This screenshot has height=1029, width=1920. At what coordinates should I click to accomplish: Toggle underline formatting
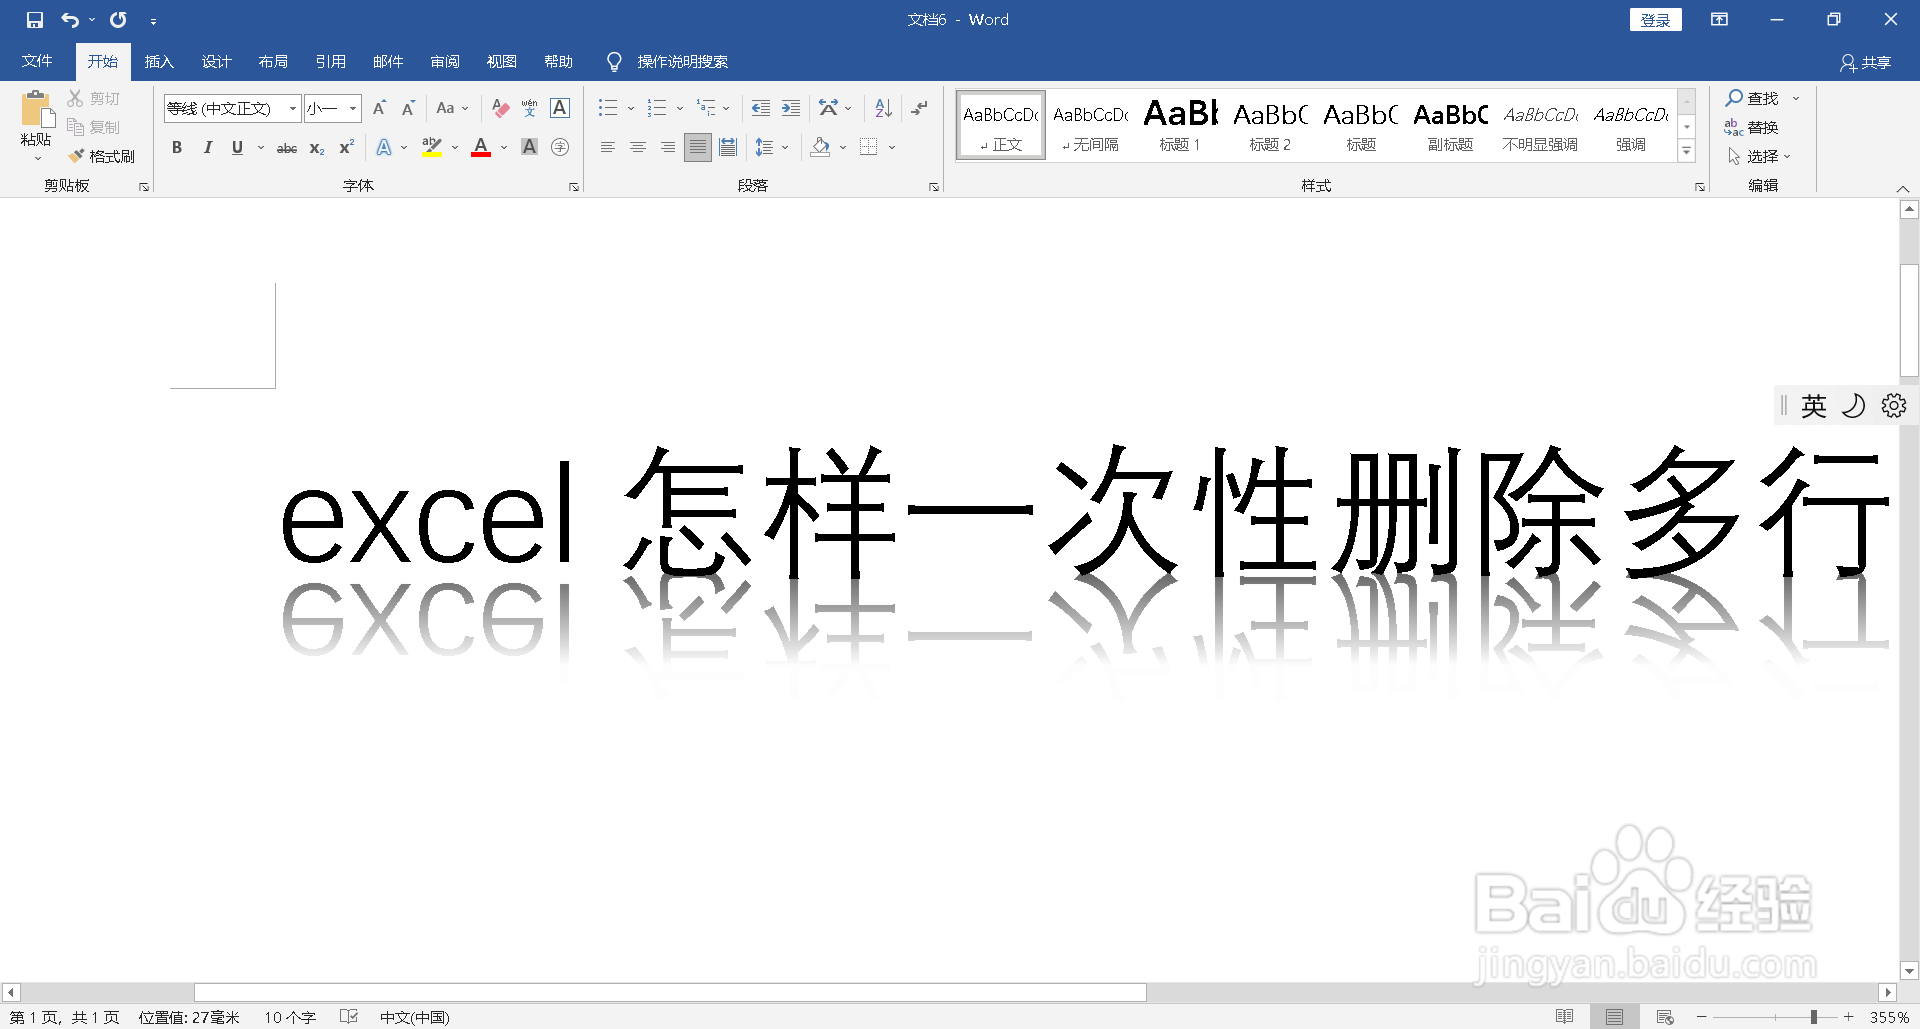[x=237, y=147]
